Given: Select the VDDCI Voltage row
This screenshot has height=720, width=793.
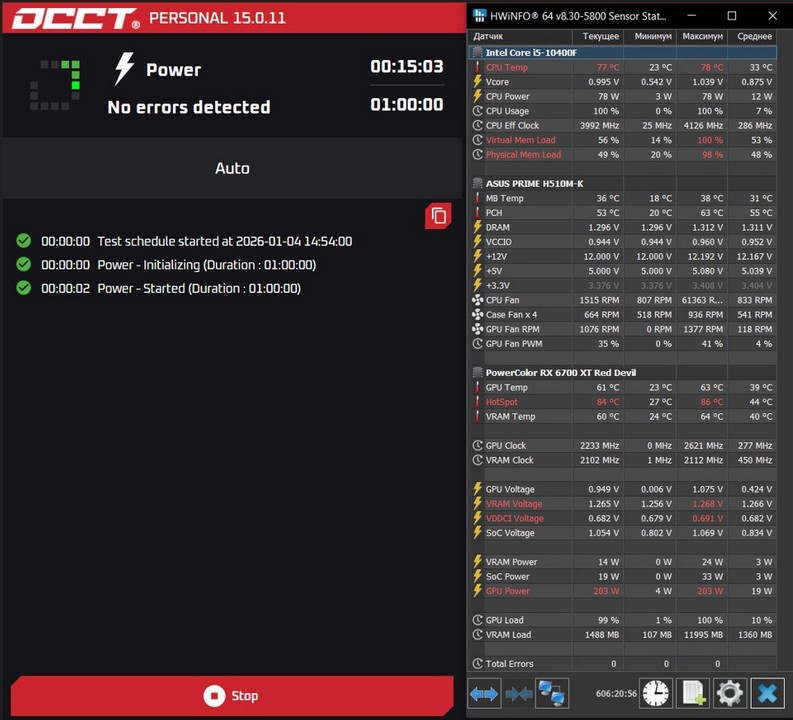Looking at the screenshot, I should (x=623, y=518).
